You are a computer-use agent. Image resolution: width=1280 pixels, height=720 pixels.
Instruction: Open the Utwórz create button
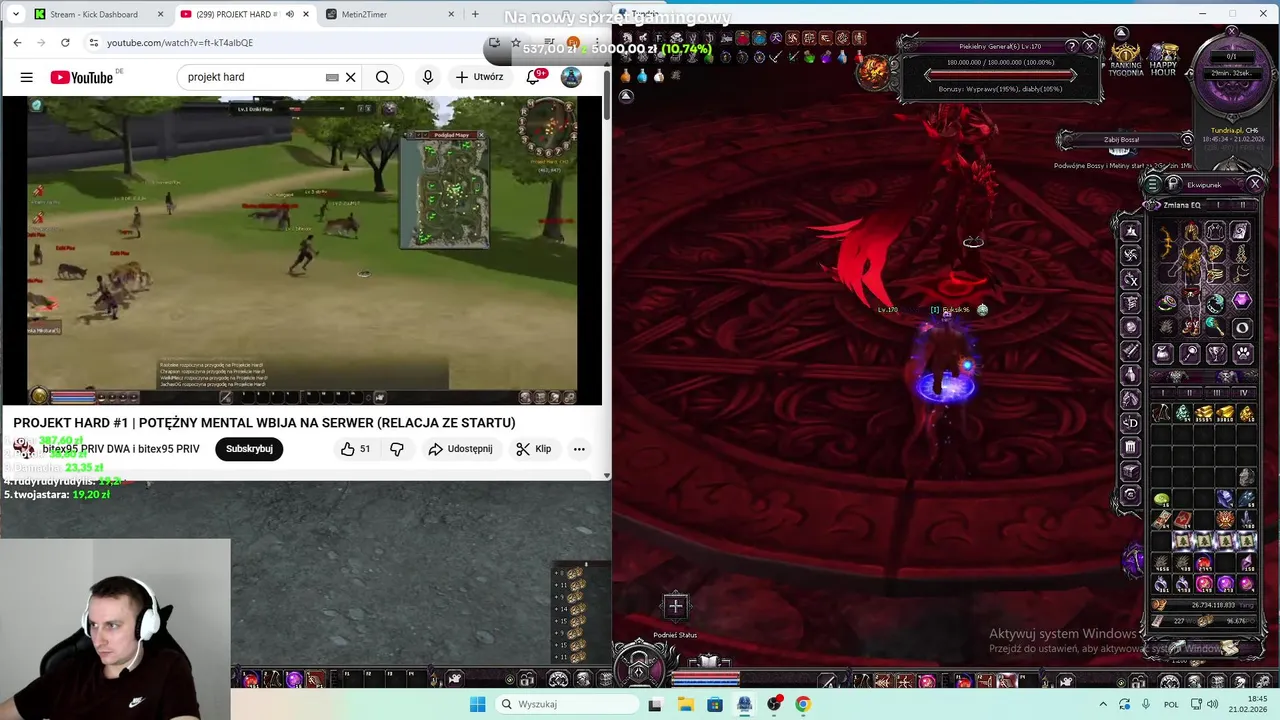coord(480,77)
